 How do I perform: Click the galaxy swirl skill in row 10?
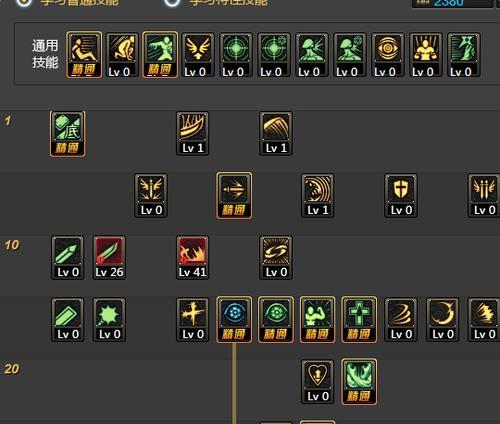point(276,257)
